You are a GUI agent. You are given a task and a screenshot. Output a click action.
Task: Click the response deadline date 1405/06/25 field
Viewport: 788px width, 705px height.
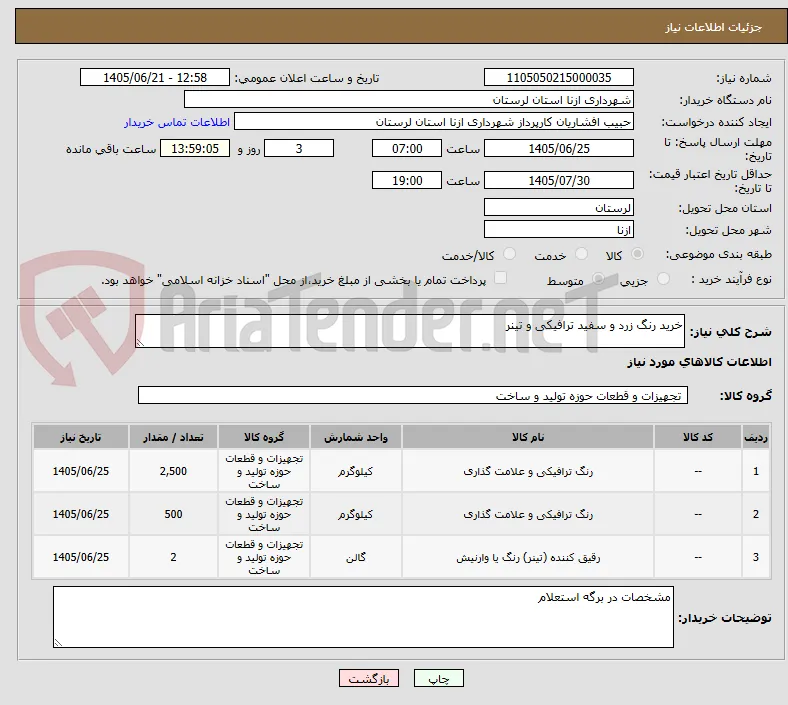coord(558,148)
